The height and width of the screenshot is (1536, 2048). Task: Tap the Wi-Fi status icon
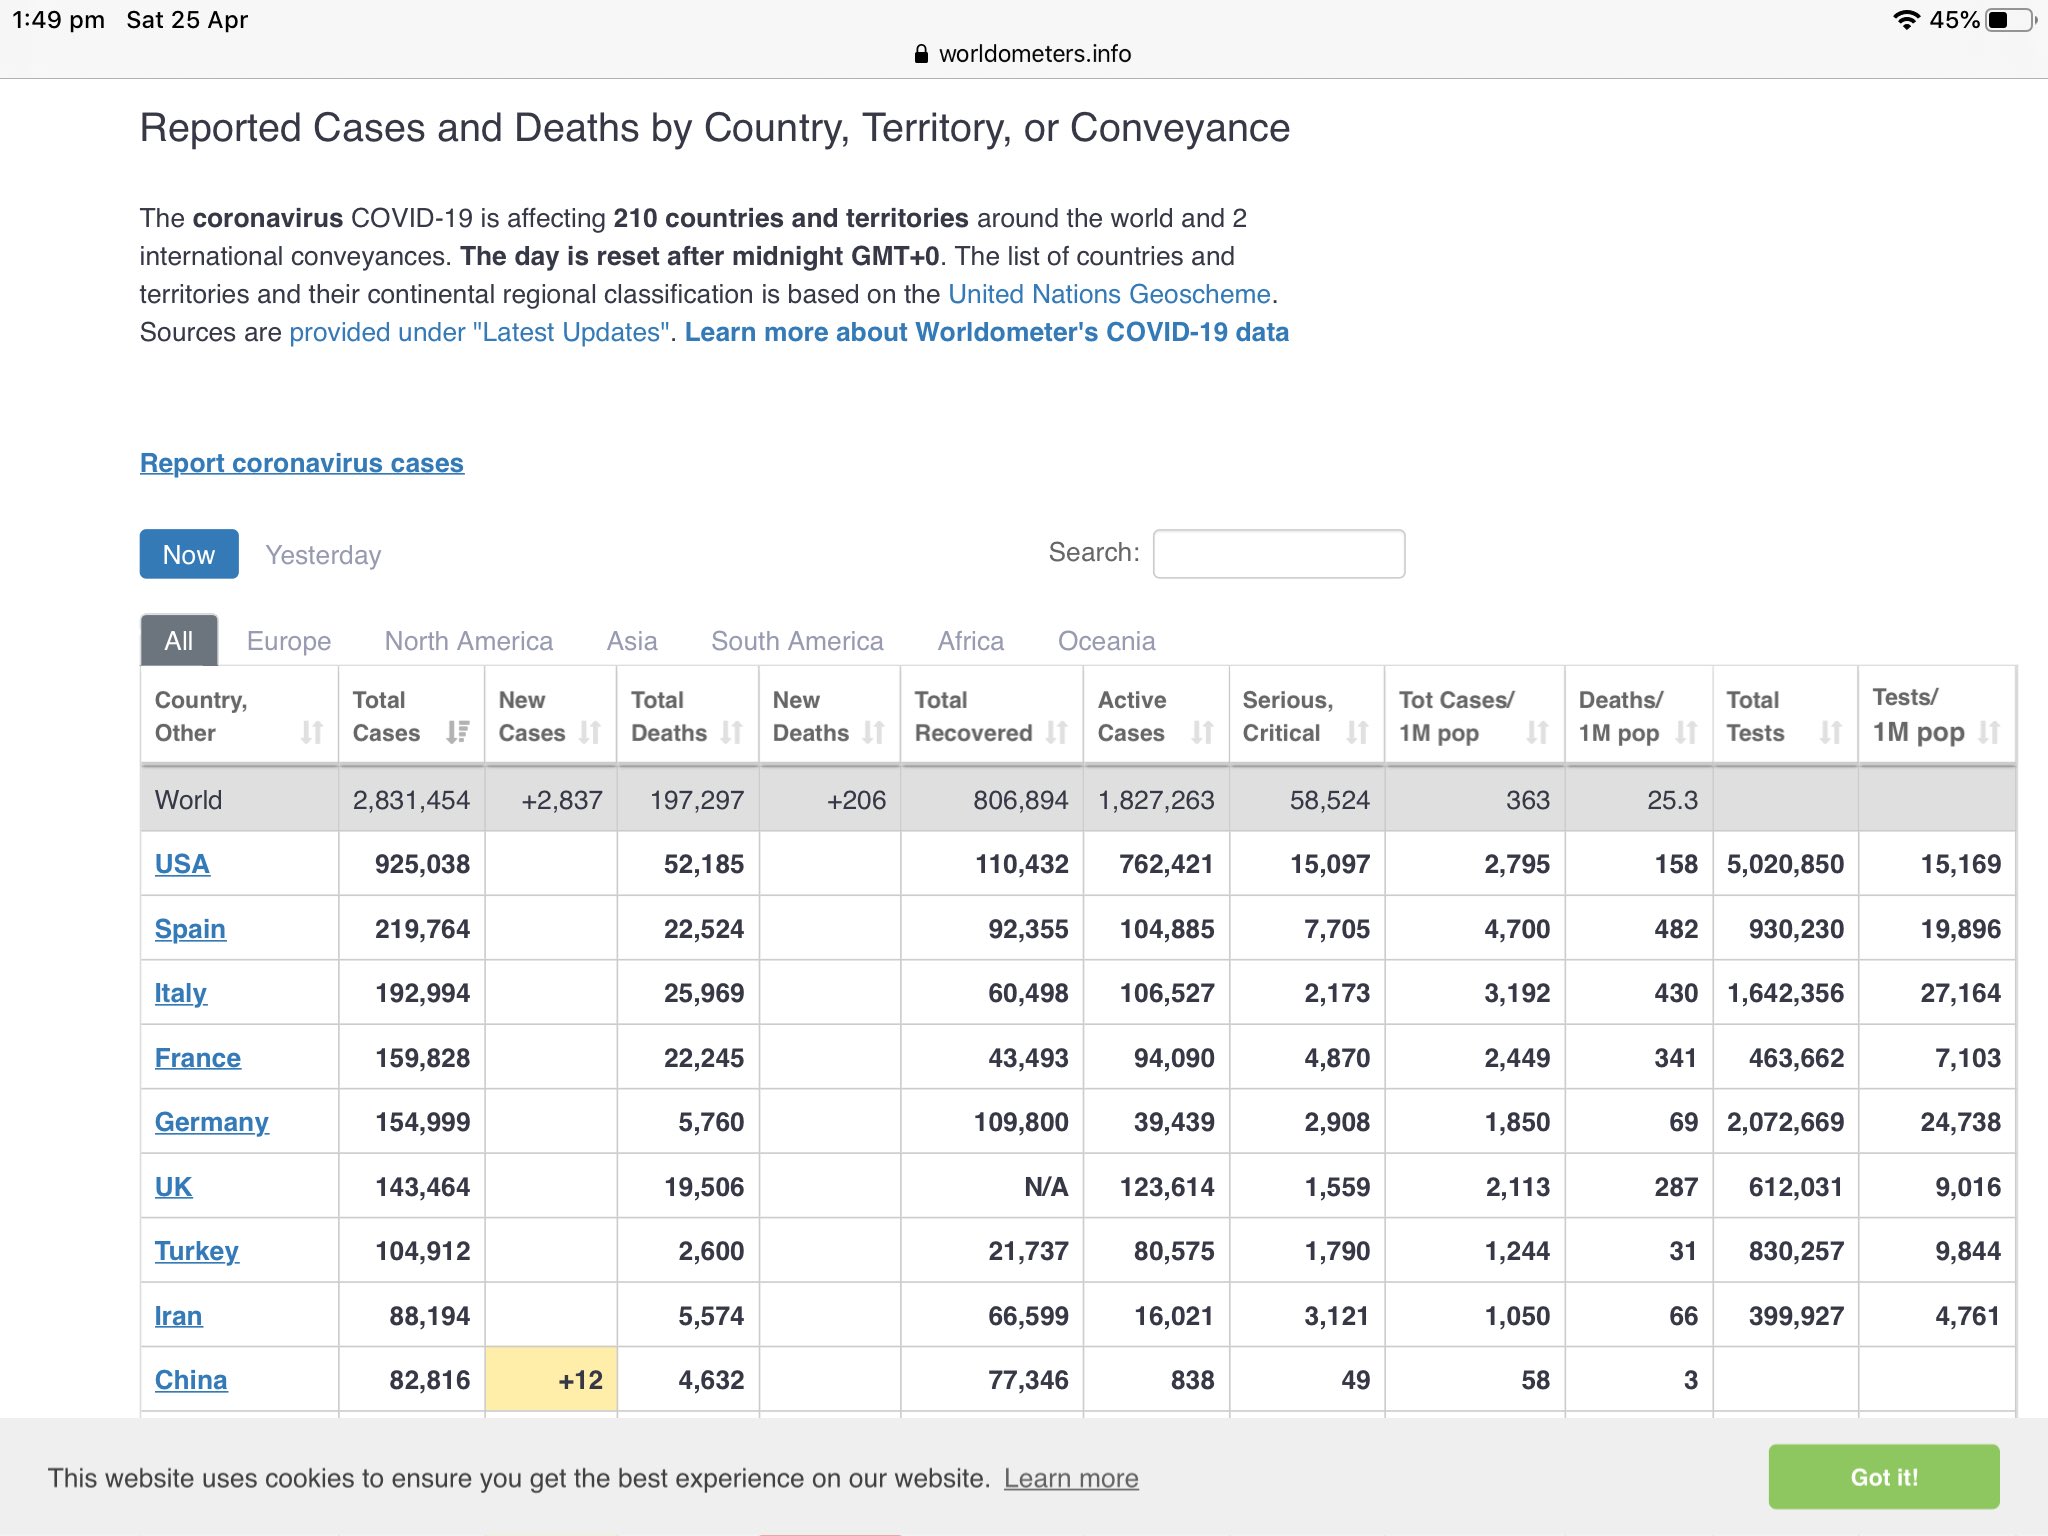click(1907, 20)
